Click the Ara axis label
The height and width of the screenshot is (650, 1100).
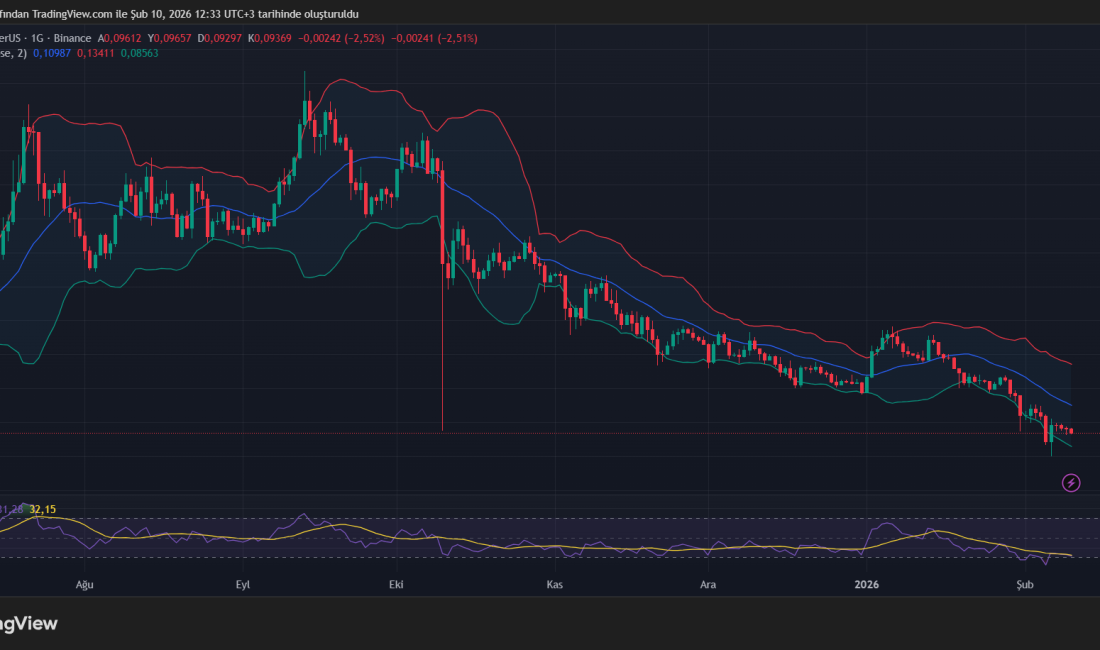pyautogui.click(x=708, y=584)
